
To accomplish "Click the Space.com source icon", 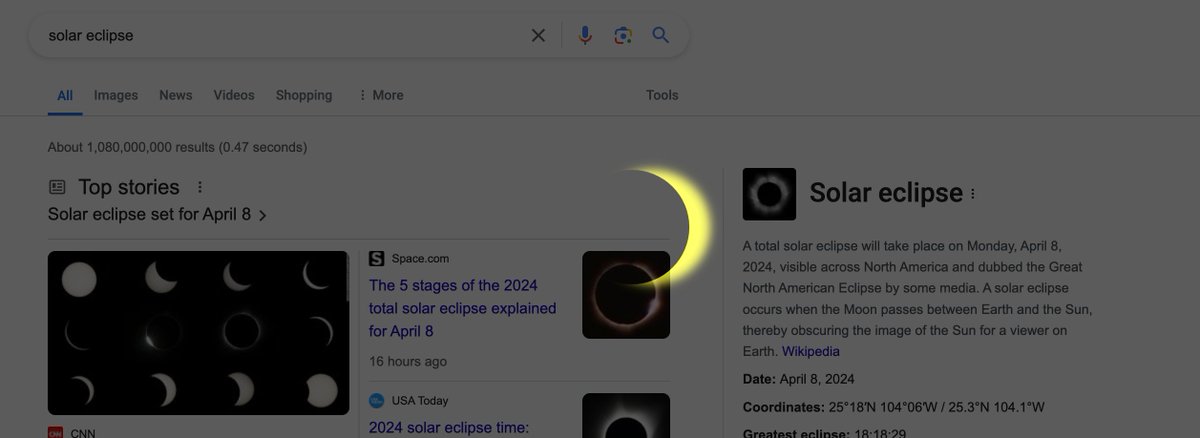I will click(x=377, y=259).
